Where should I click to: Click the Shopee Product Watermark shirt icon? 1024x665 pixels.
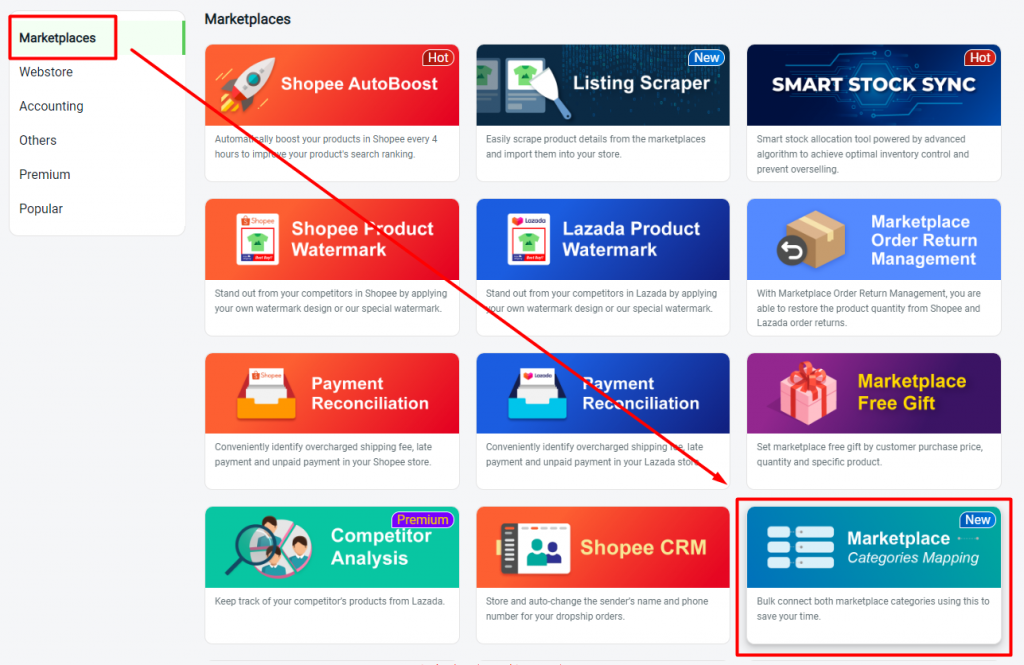pos(257,239)
